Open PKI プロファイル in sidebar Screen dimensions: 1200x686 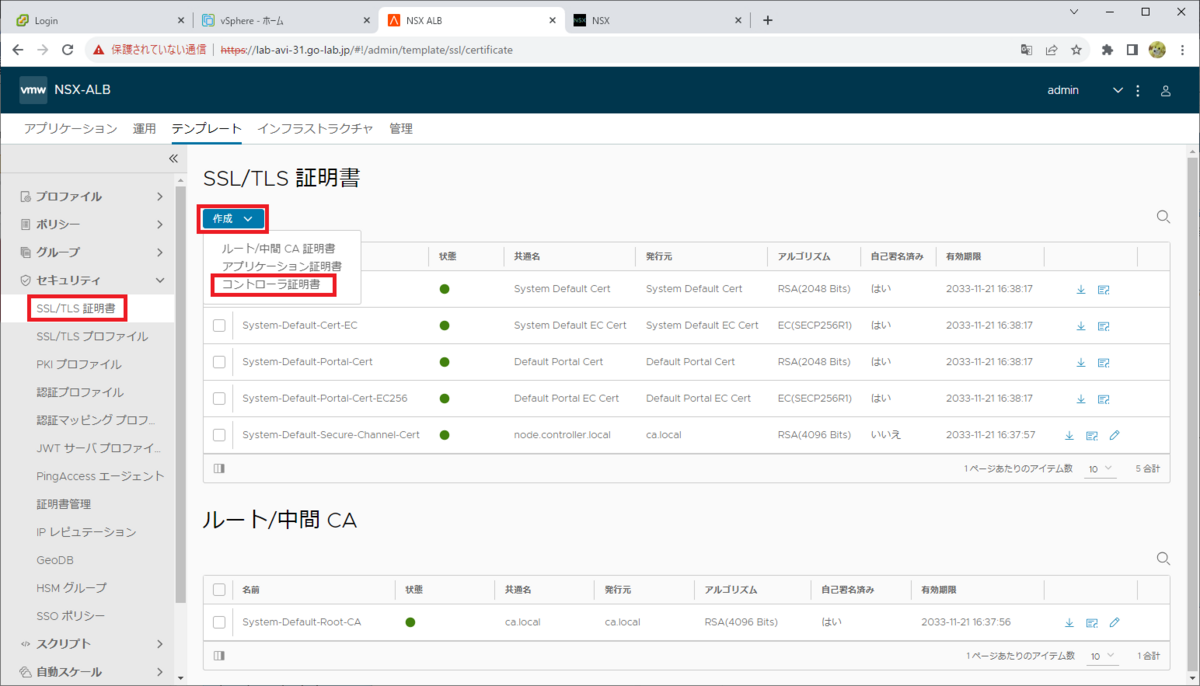pos(79,365)
